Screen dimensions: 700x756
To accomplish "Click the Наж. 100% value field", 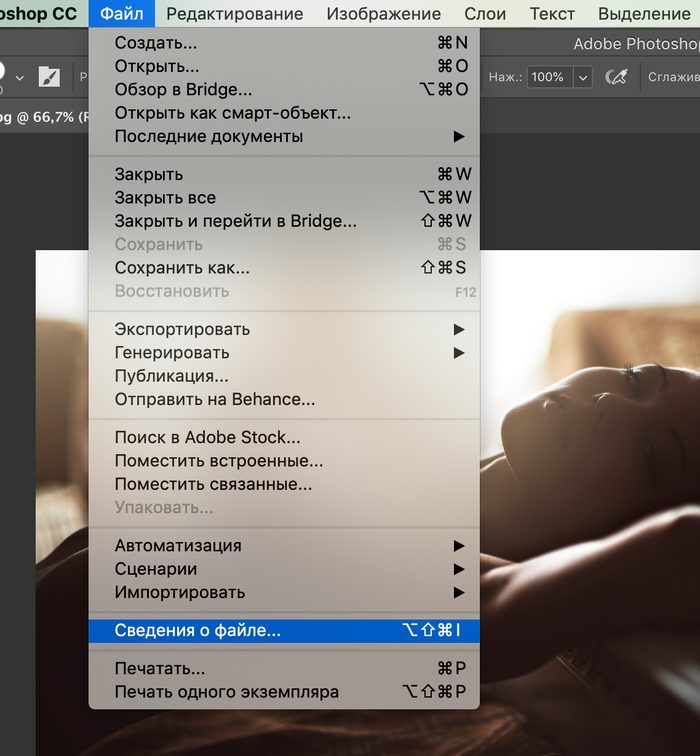I will point(550,77).
